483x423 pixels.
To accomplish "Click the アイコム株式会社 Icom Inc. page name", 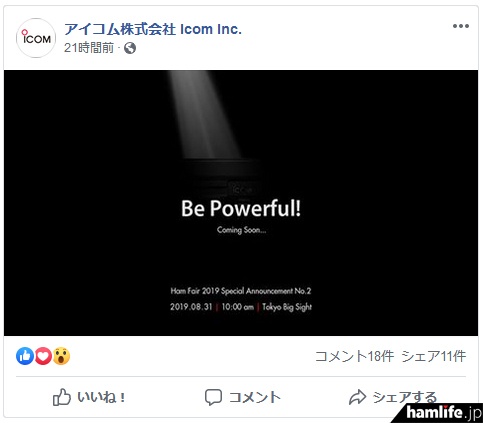I will click(153, 29).
